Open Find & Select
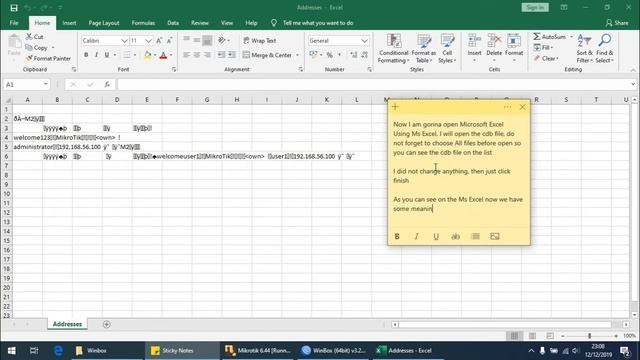The width and height of the screenshot is (640, 360). pyautogui.click(x=604, y=49)
